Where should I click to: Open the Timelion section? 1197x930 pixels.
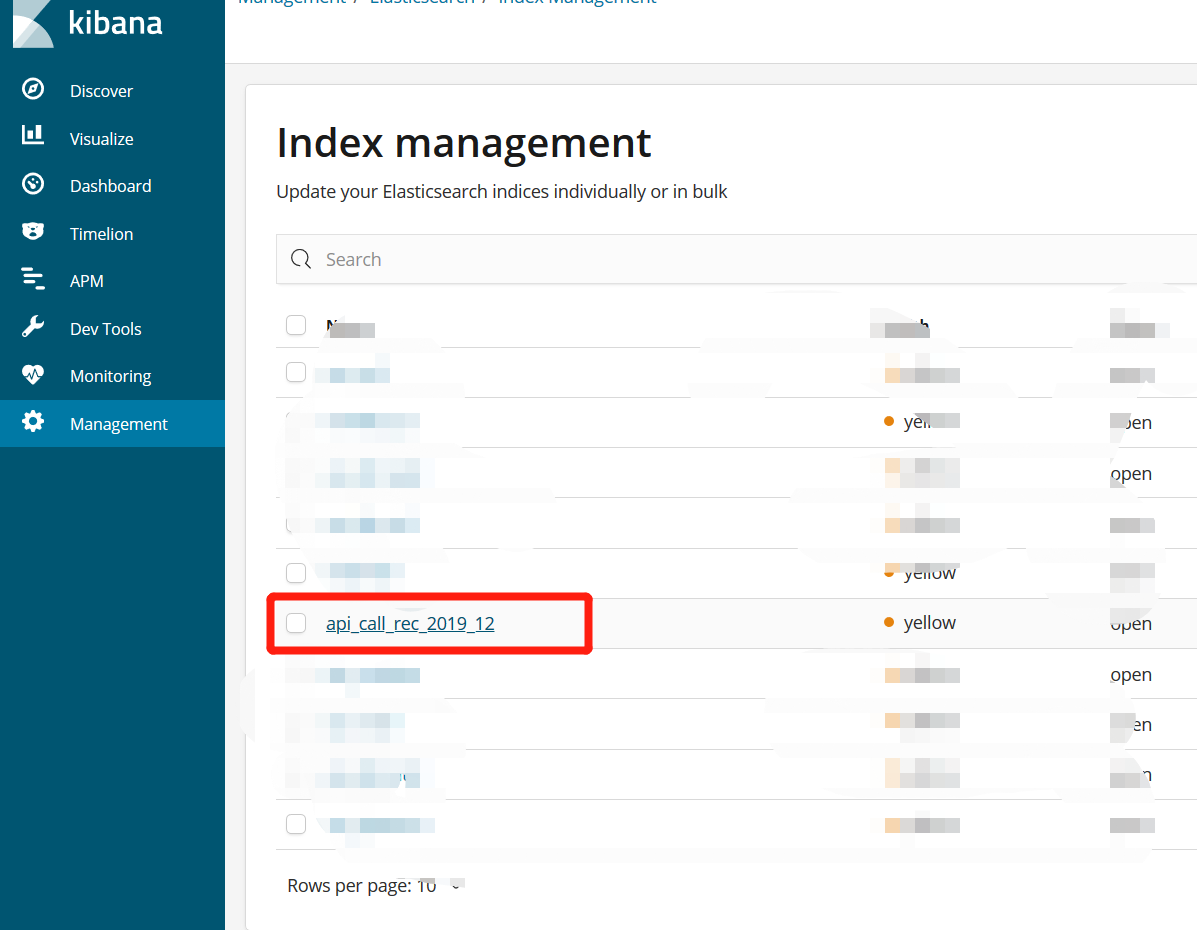[101, 233]
